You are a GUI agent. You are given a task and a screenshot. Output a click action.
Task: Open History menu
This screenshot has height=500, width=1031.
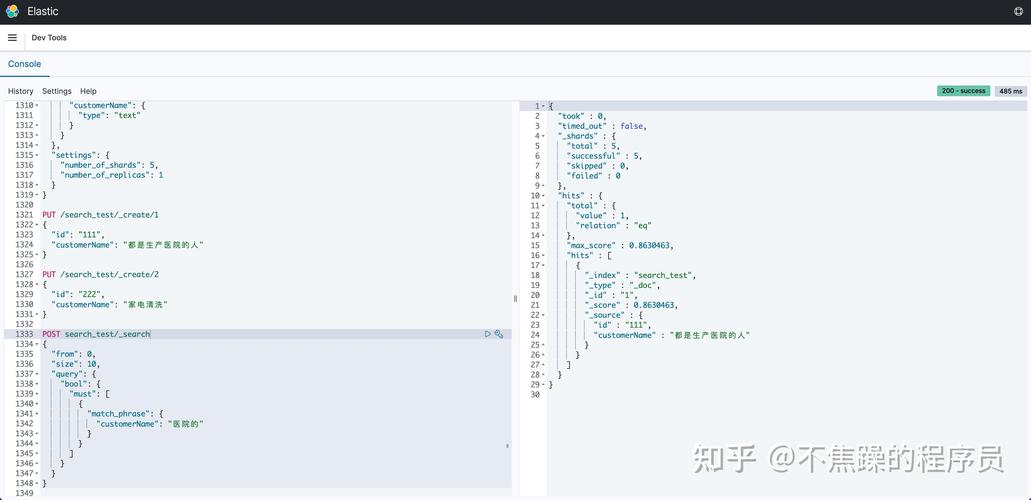[x=20, y=91]
